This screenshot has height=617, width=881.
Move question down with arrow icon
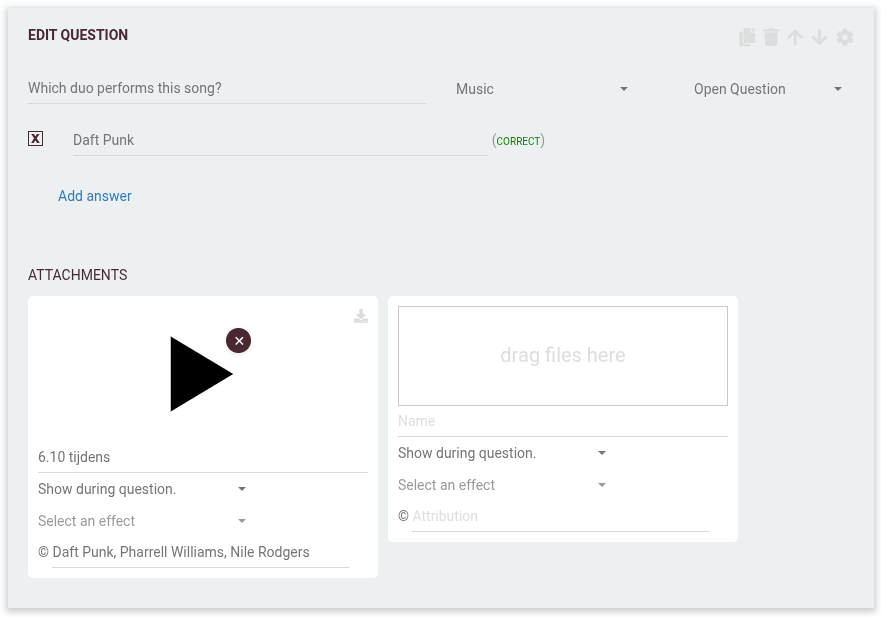[x=819, y=37]
